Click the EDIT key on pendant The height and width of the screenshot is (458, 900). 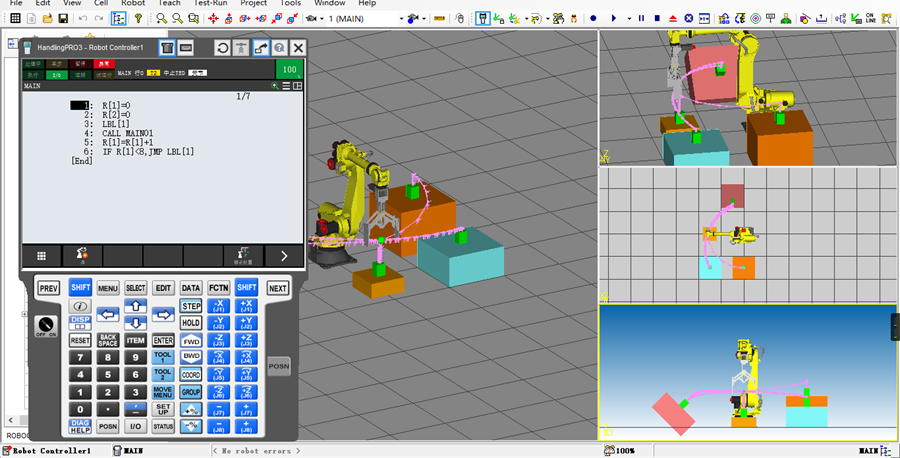coord(163,288)
